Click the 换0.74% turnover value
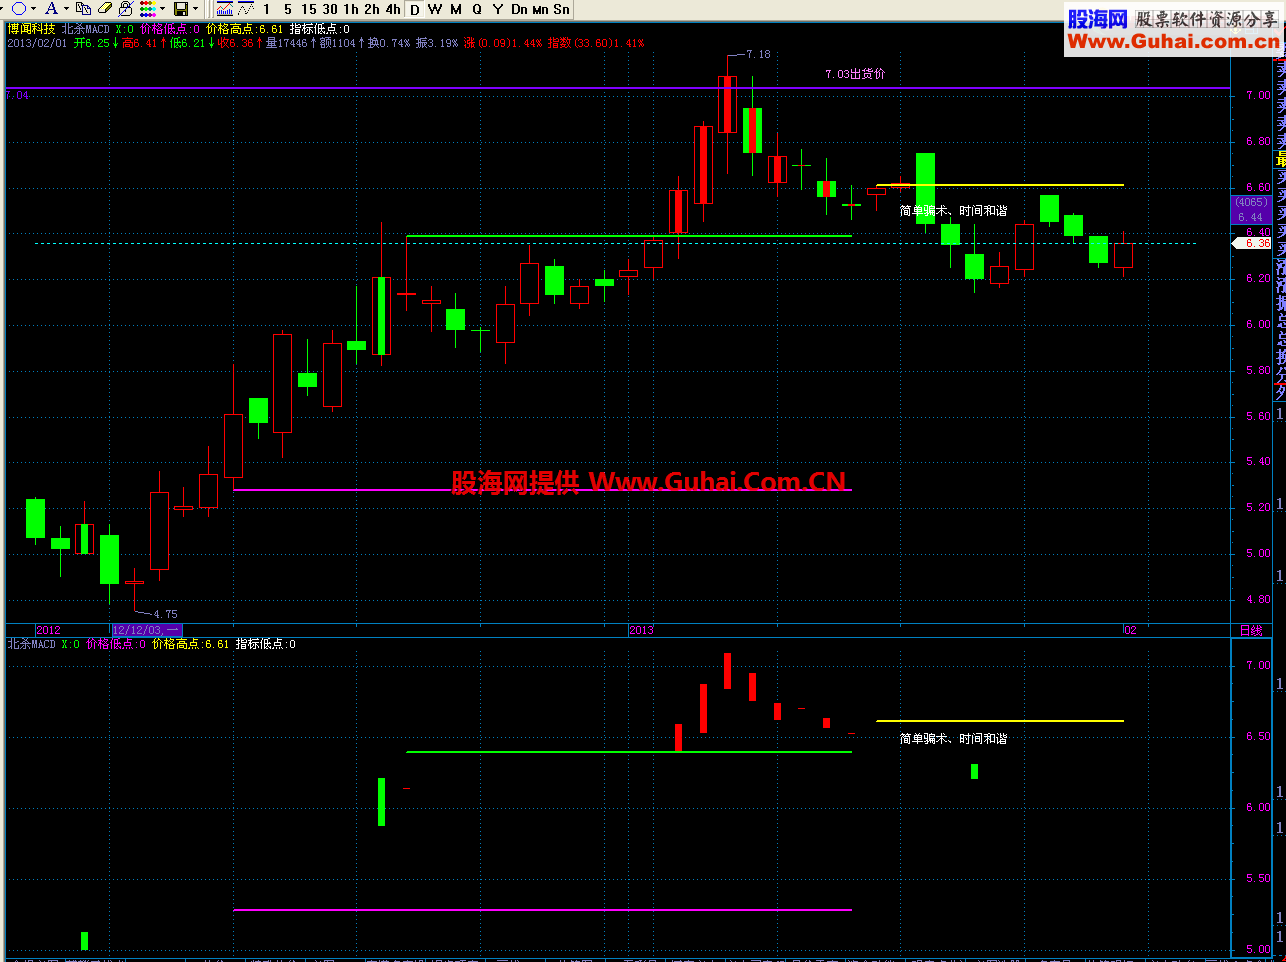This screenshot has width=1286, height=962. [389, 43]
